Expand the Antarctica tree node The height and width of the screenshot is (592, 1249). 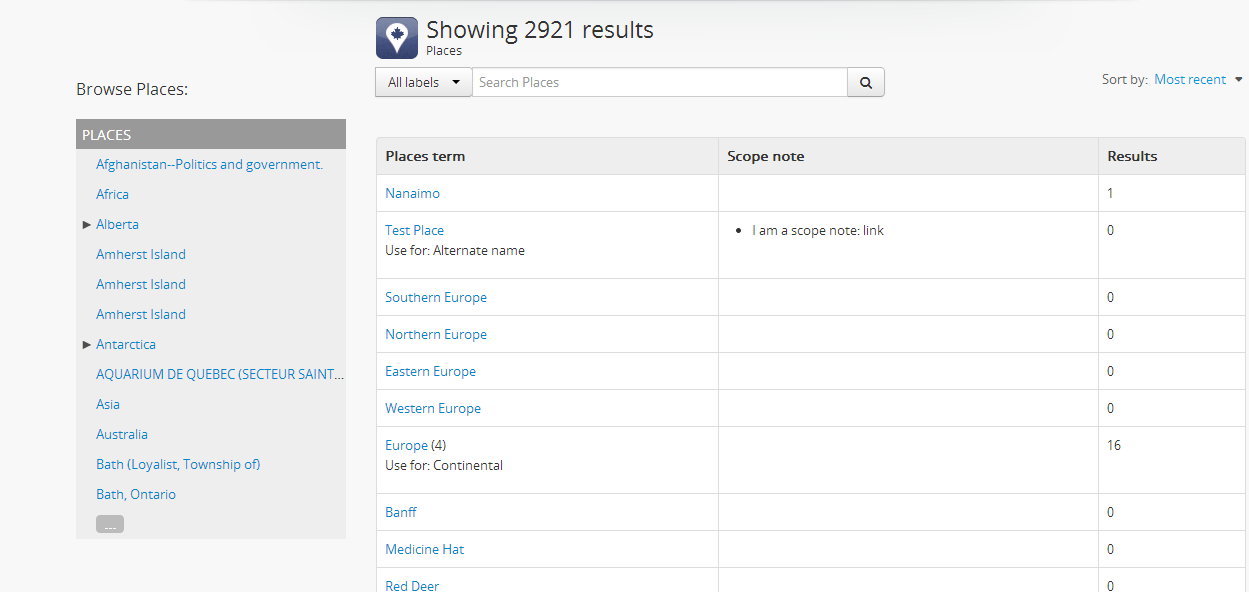(x=87, y=345)
